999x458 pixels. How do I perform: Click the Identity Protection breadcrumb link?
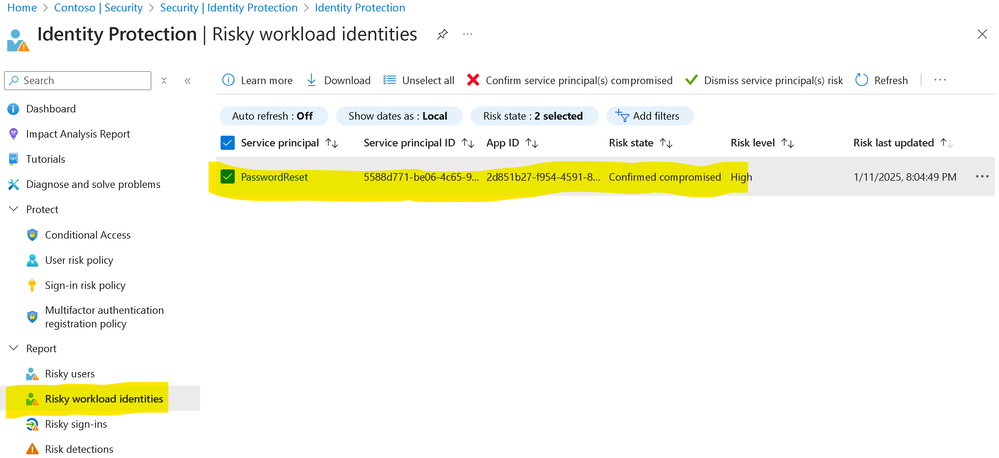pyautogui.click(x=360, y=8)
